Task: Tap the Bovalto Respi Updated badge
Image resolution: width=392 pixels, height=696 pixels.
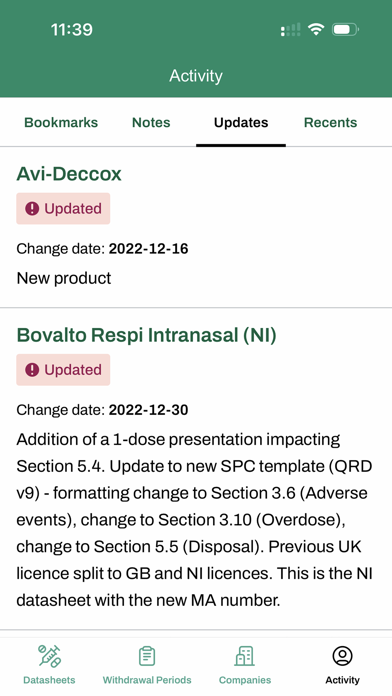Action: coord(63,370)
